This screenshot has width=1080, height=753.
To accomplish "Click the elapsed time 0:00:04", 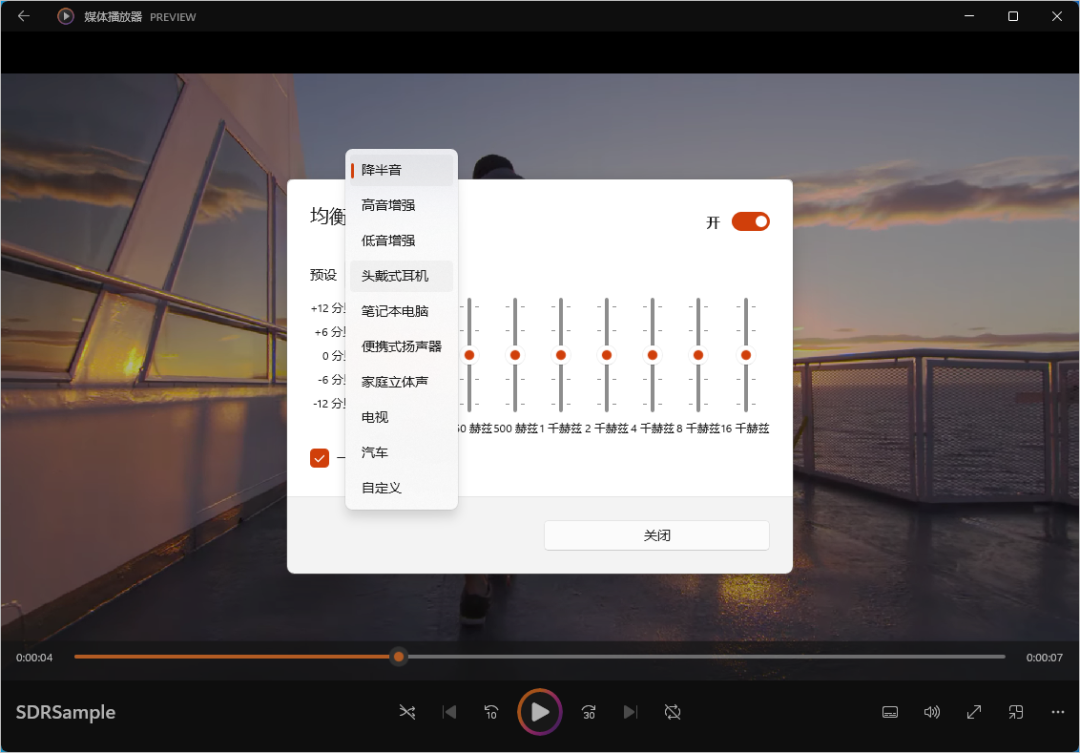I will [x=34, y=658].
